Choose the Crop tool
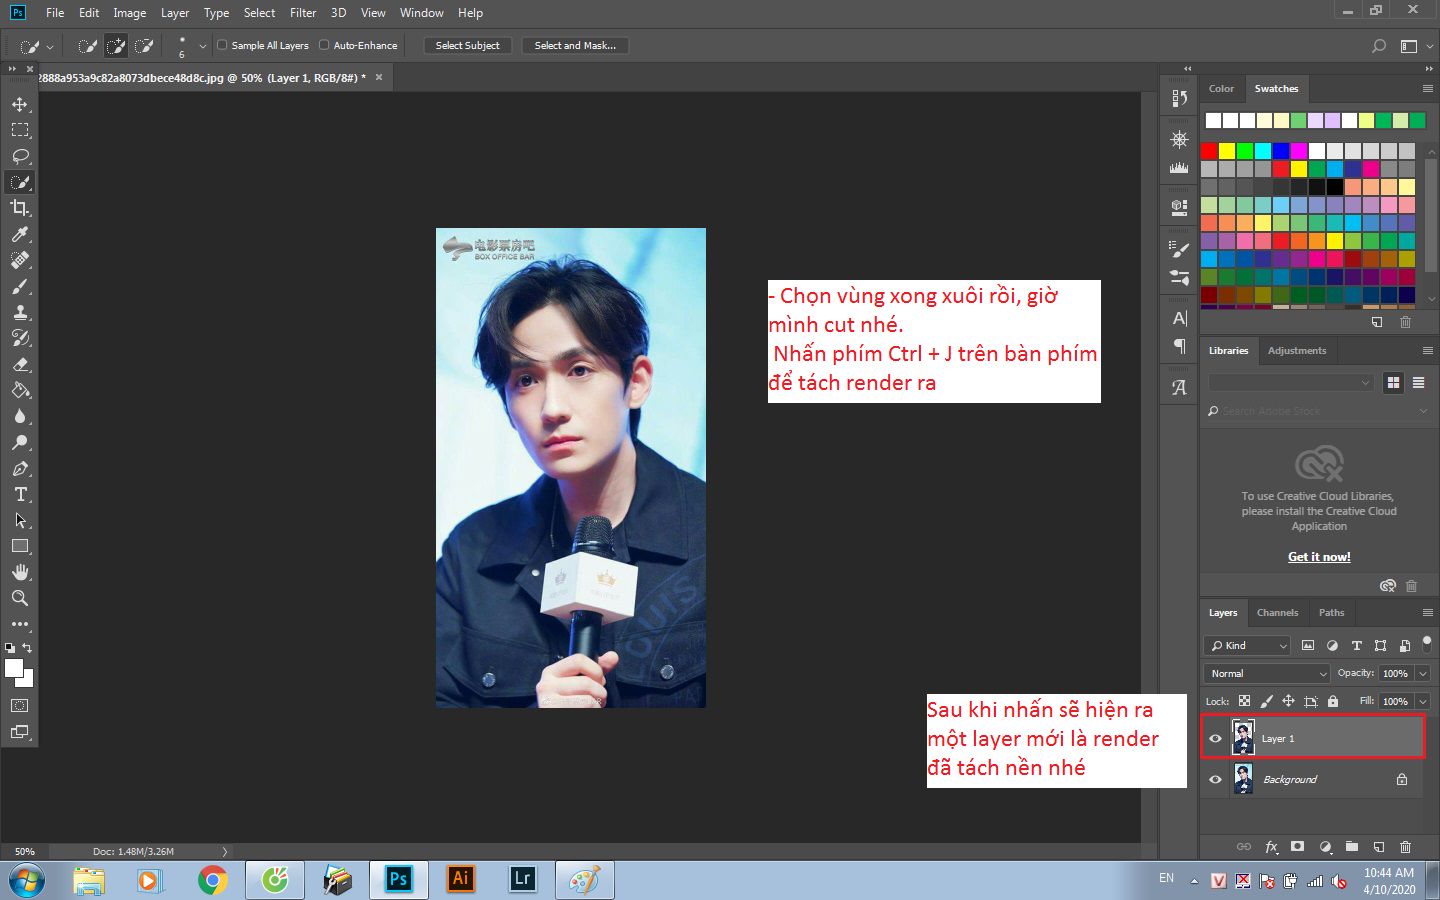 tap(20, 208)
